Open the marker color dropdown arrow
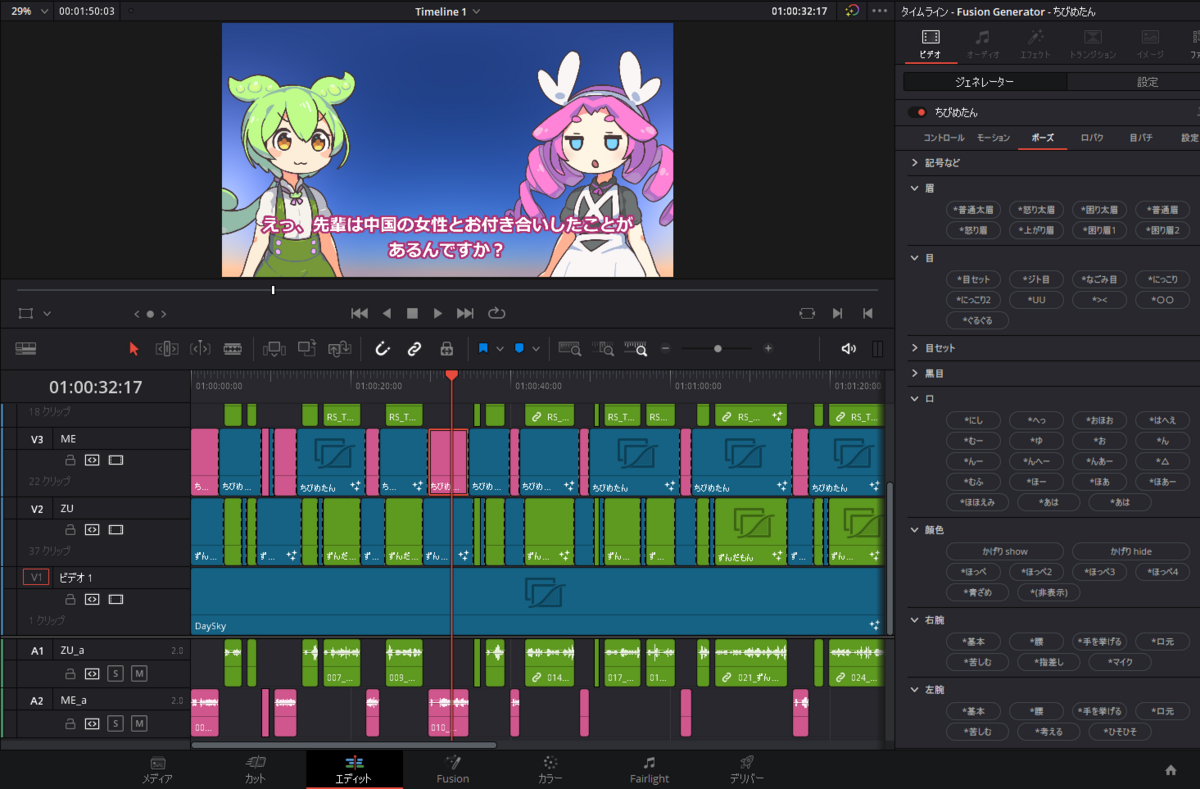 536,349
